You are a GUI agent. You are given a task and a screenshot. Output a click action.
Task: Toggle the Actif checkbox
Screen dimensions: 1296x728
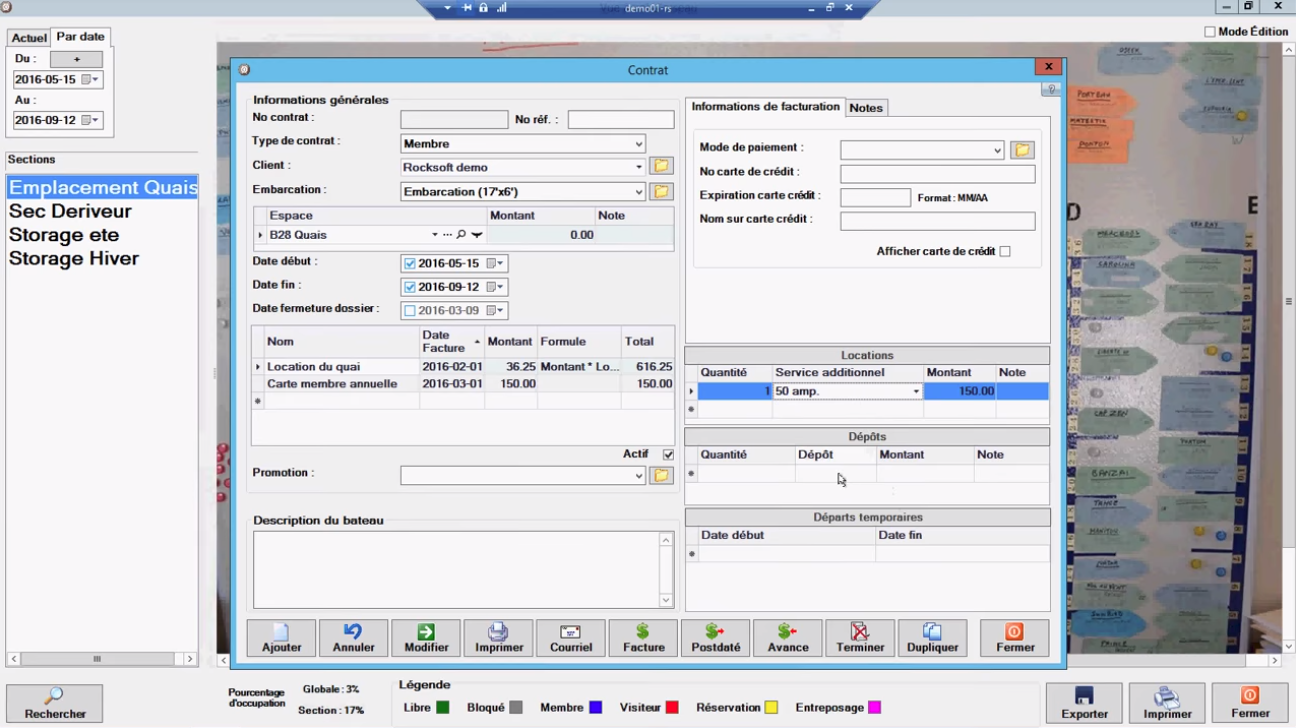coord(668,455)
